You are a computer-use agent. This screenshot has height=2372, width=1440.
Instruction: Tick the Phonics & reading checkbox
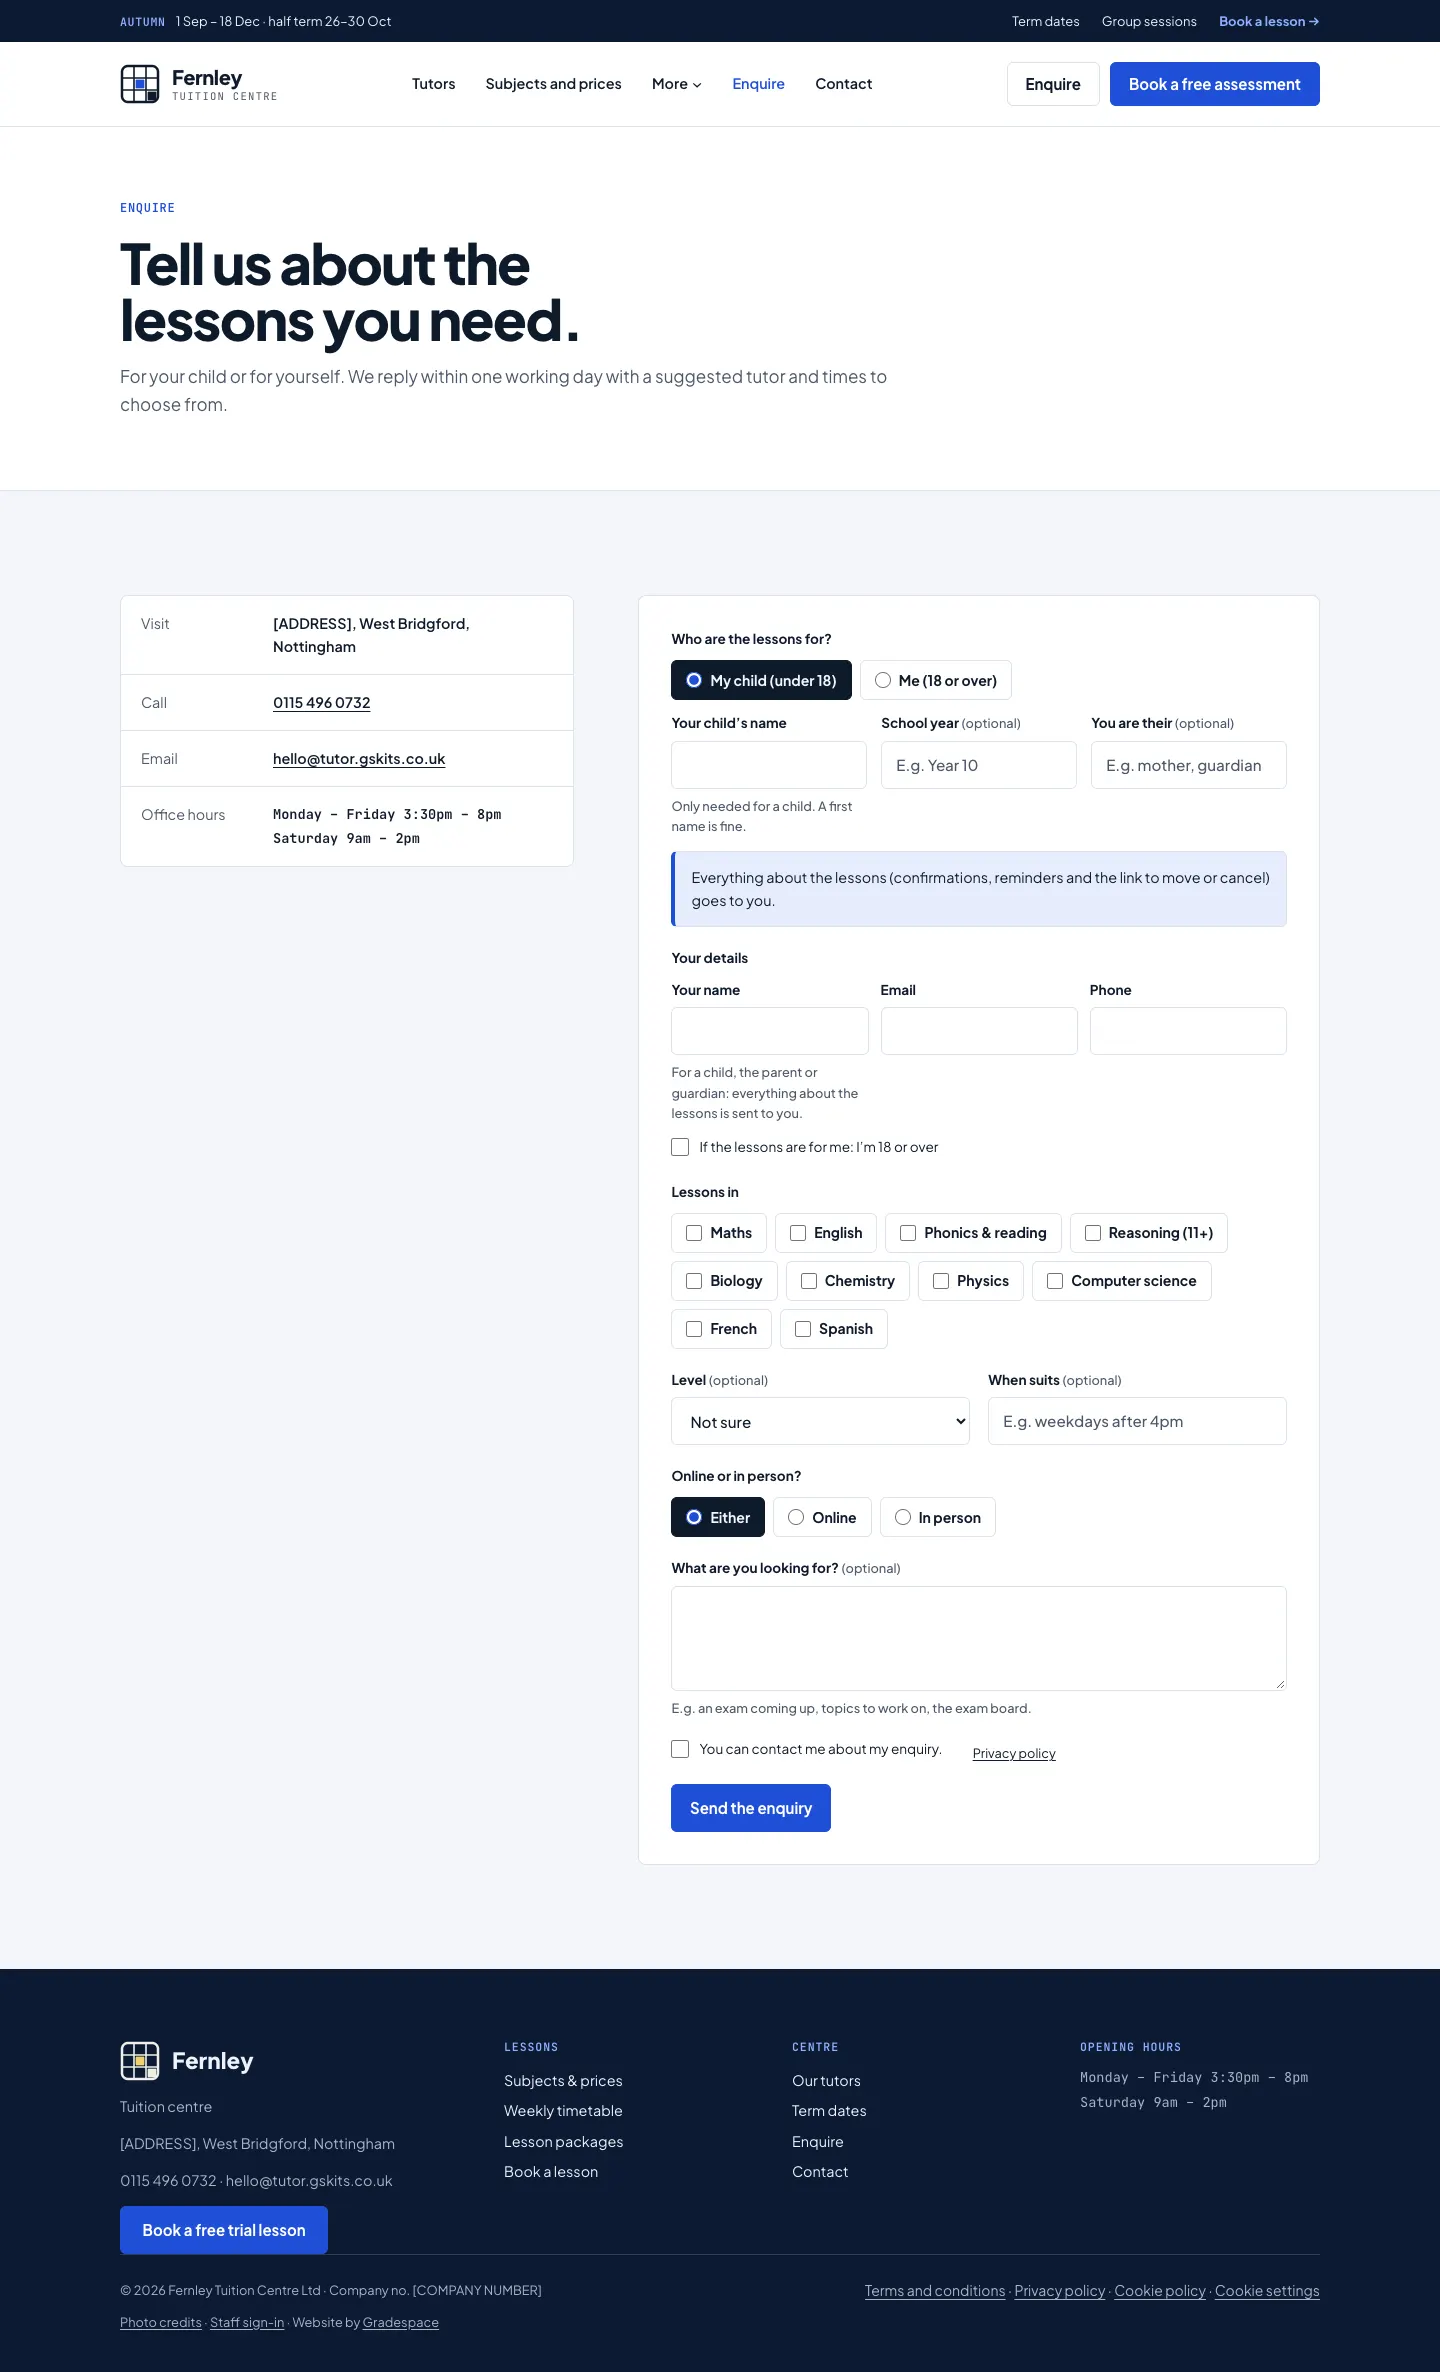[908, 1233]
